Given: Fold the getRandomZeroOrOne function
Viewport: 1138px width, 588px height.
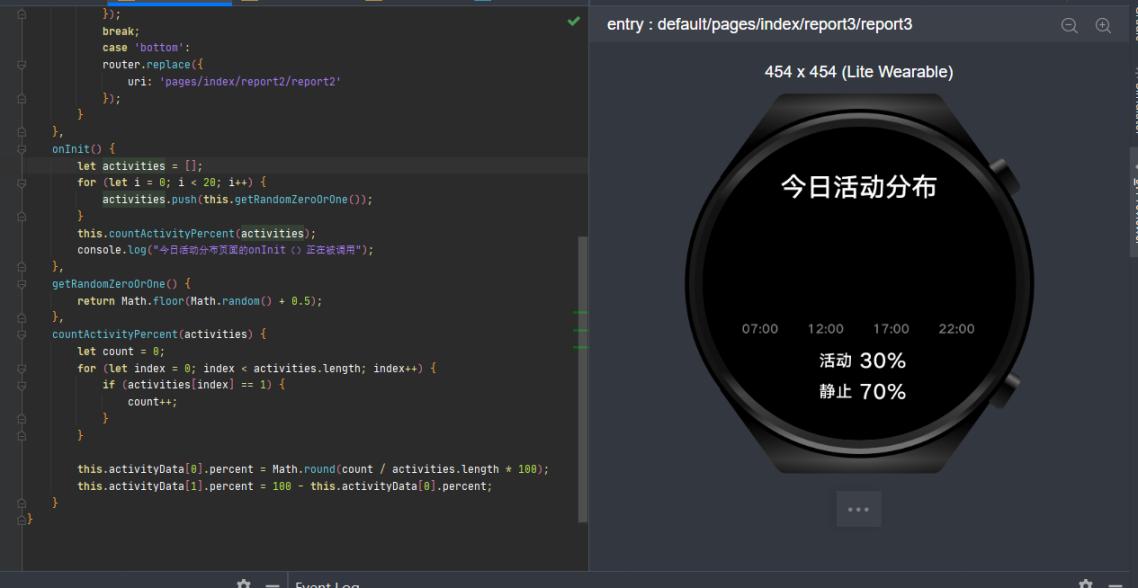Looking at the screenshot, I should pyautogui.click(x=22, y=284).
